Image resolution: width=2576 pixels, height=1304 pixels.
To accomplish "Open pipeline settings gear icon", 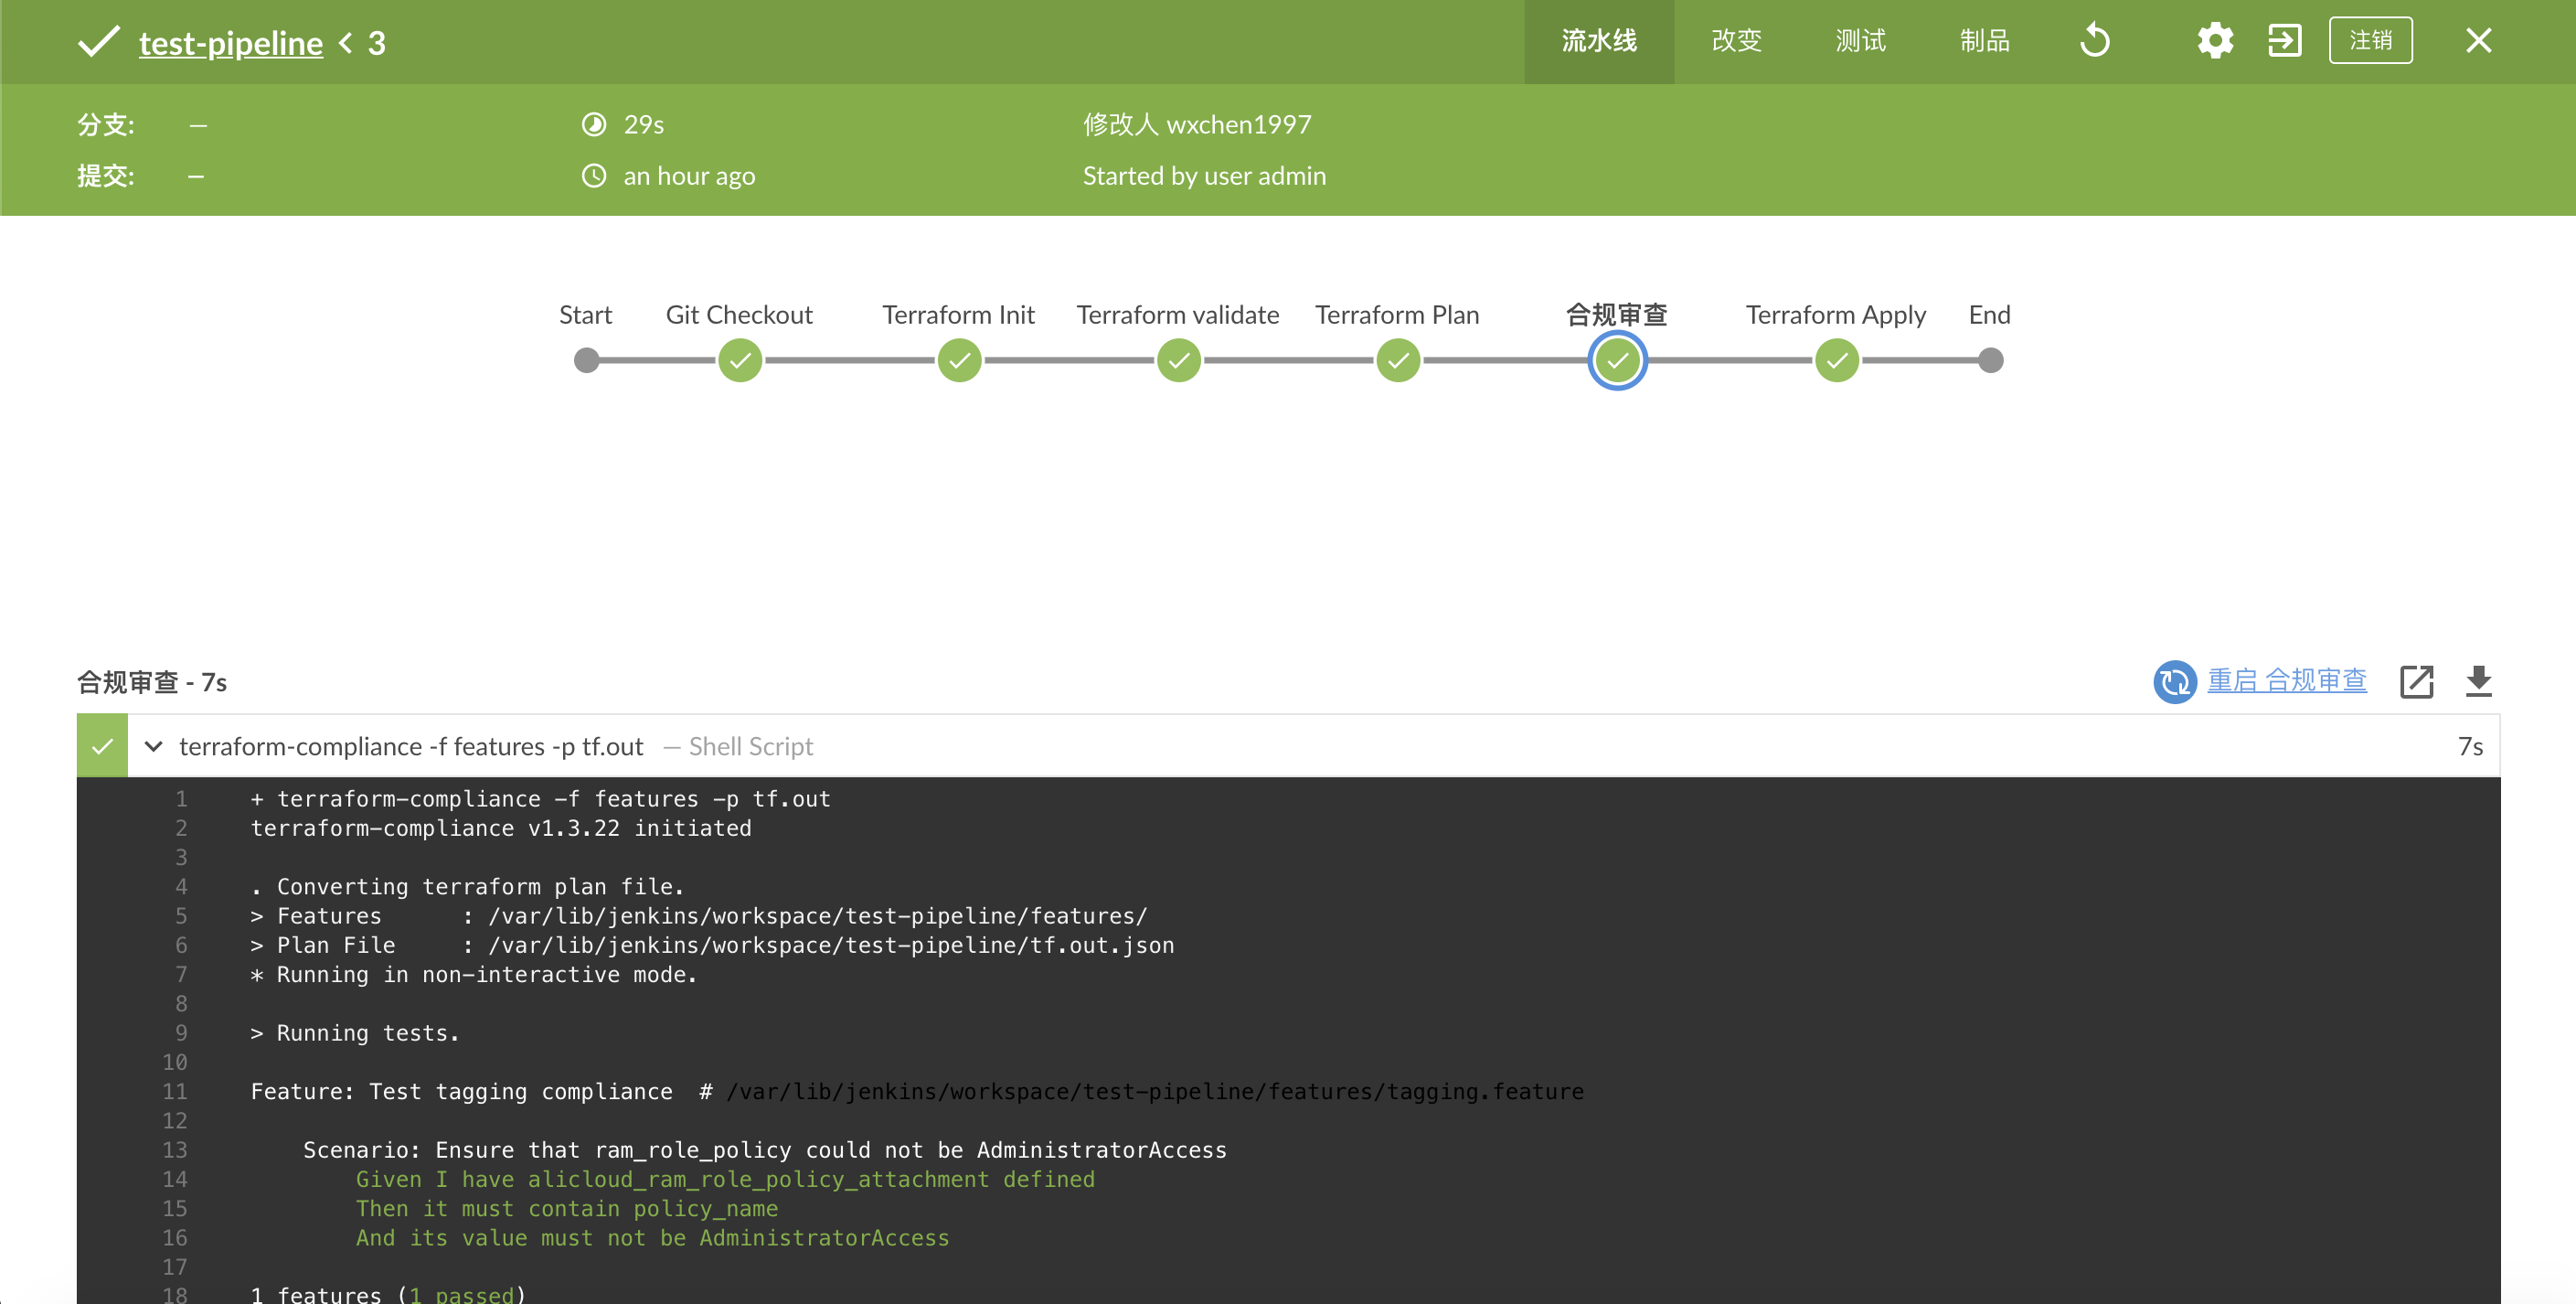I will coord(2214,41).
